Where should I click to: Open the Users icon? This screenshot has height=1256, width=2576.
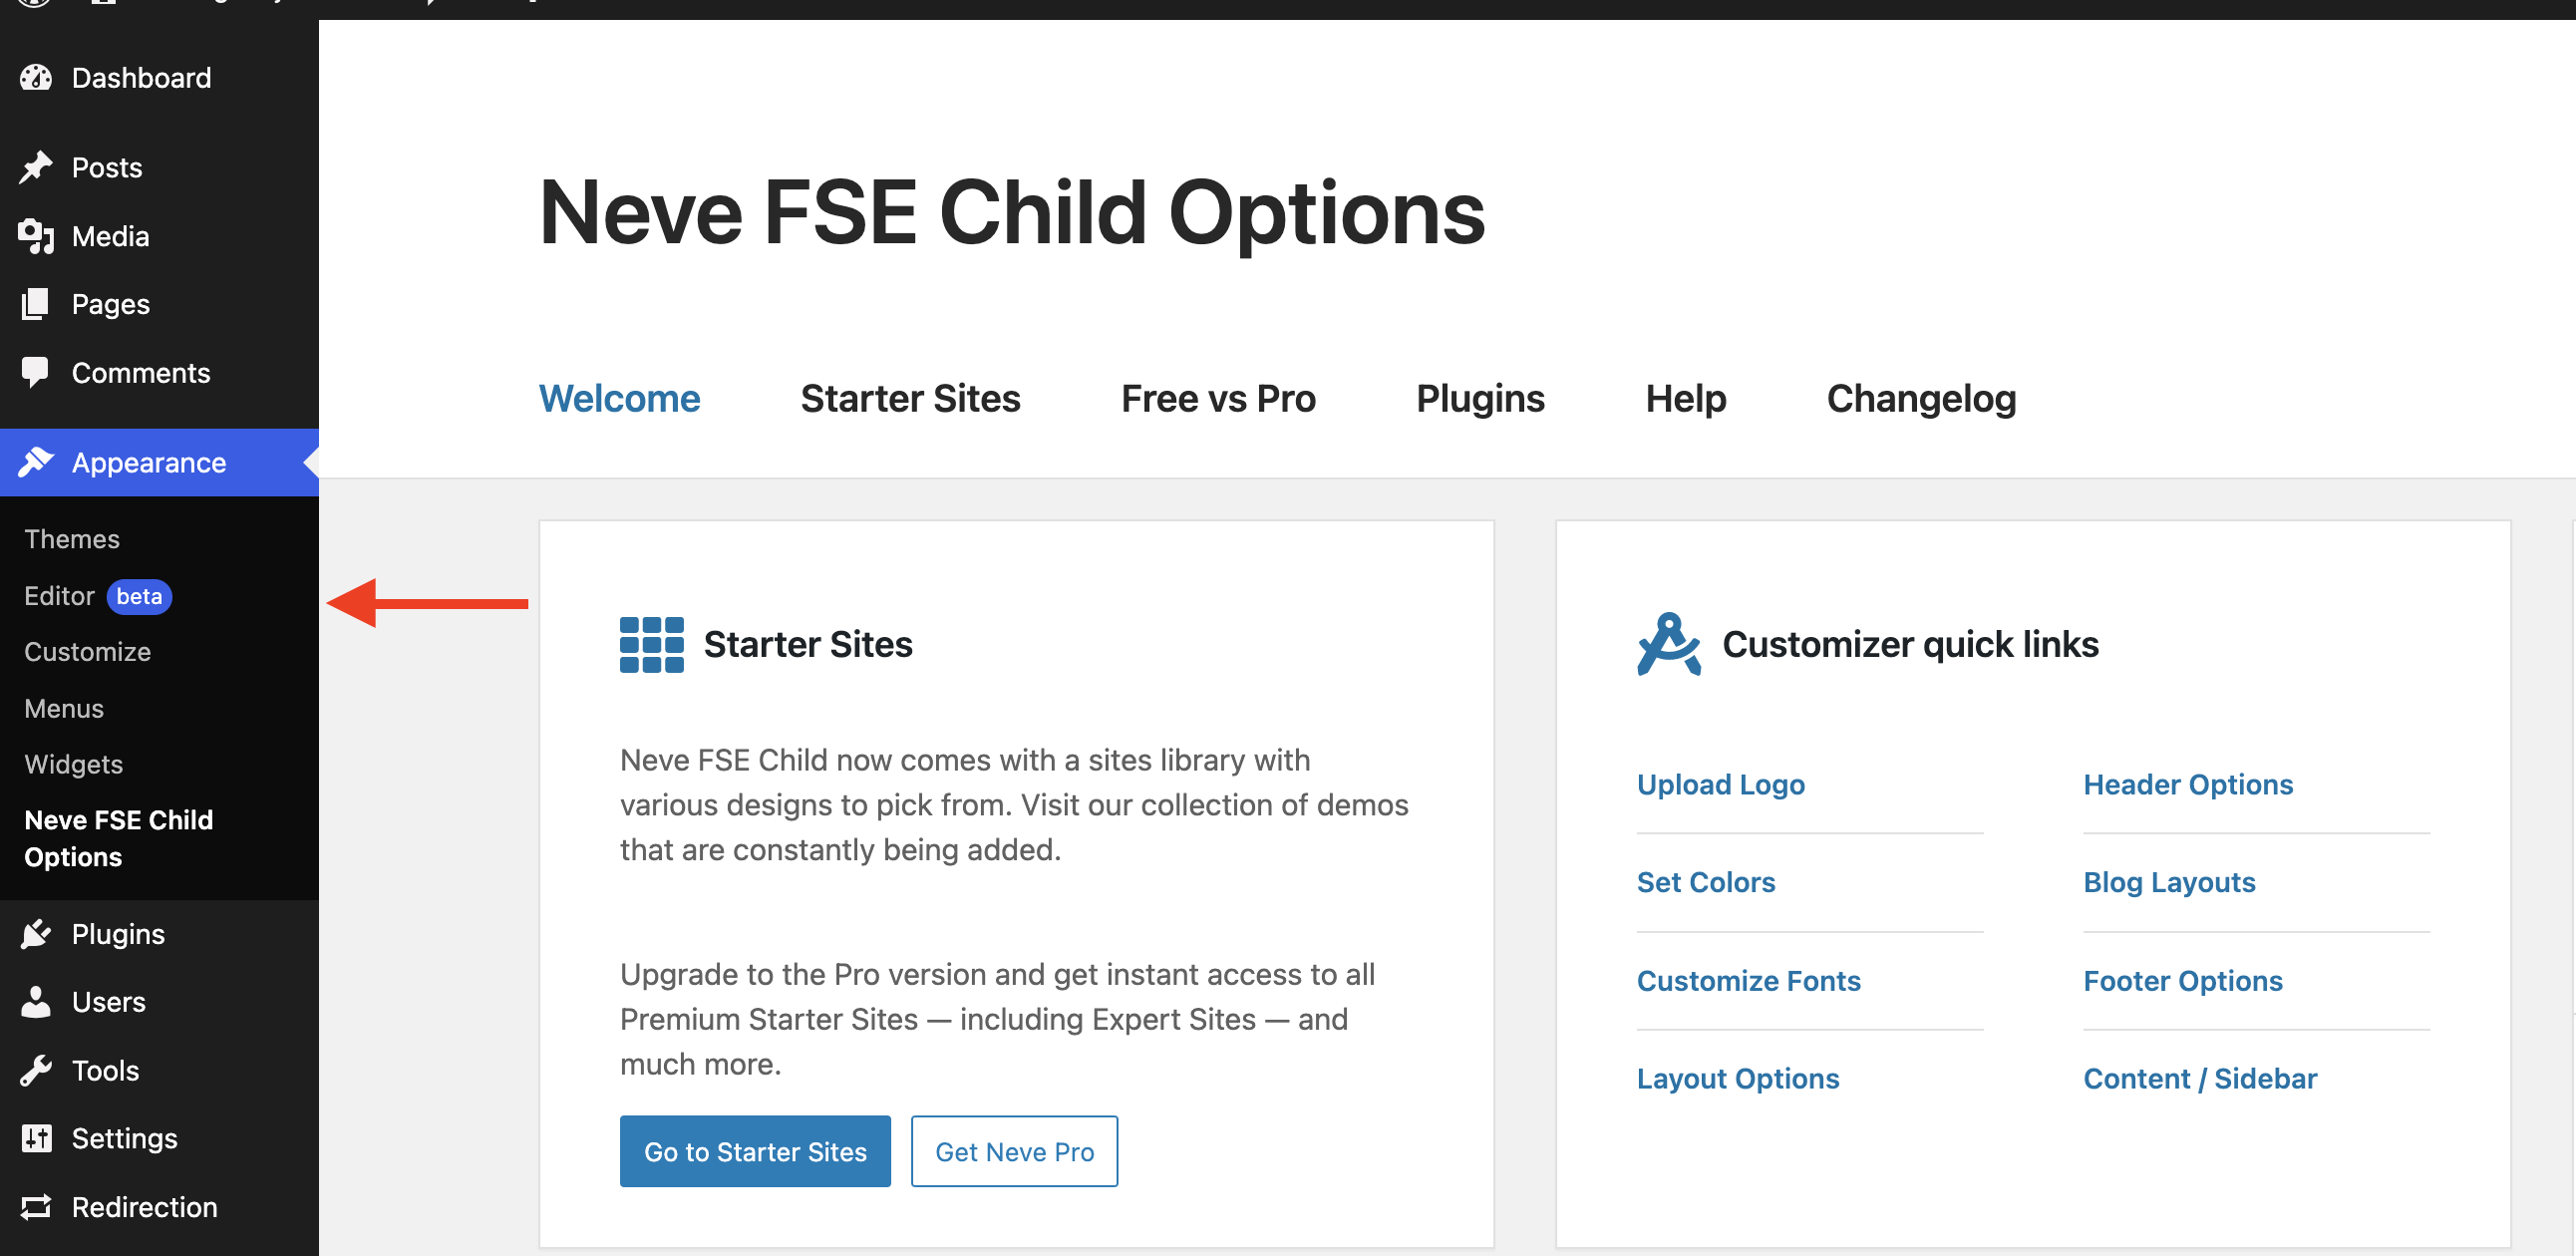pyautogui.click(x=36, y=1001)
